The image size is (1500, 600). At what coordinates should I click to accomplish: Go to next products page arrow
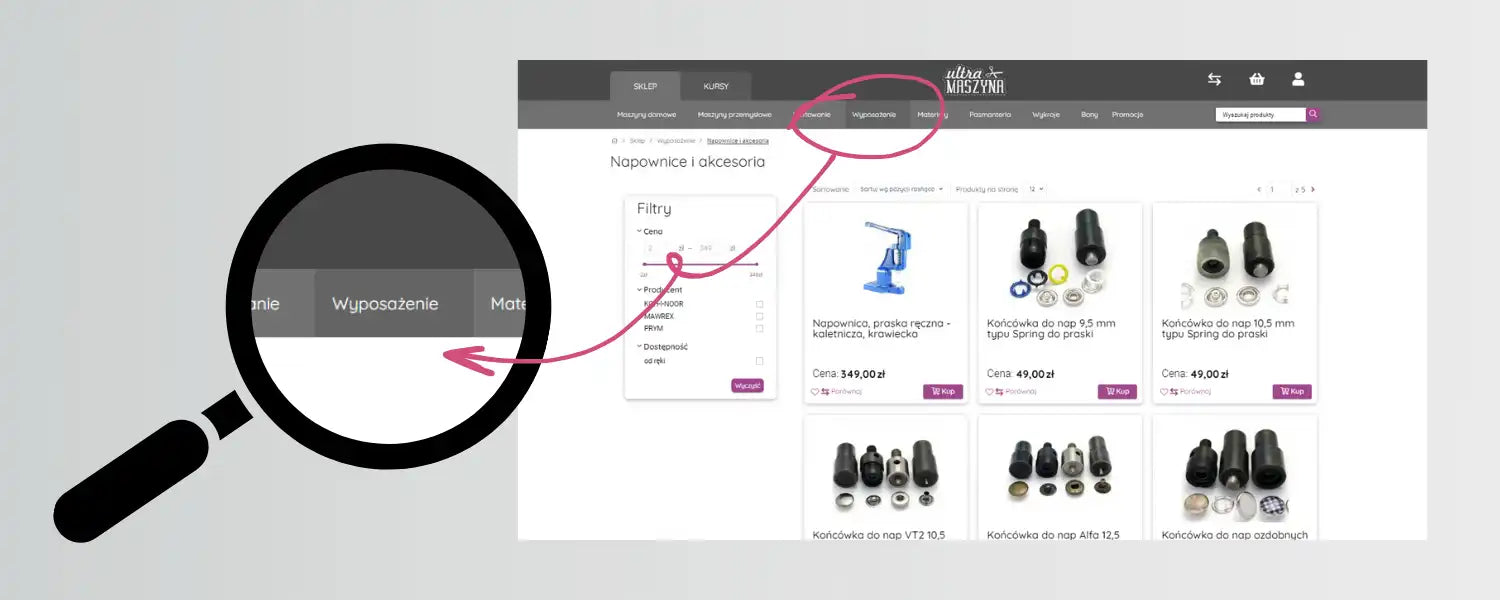[x=1313, y=189]
